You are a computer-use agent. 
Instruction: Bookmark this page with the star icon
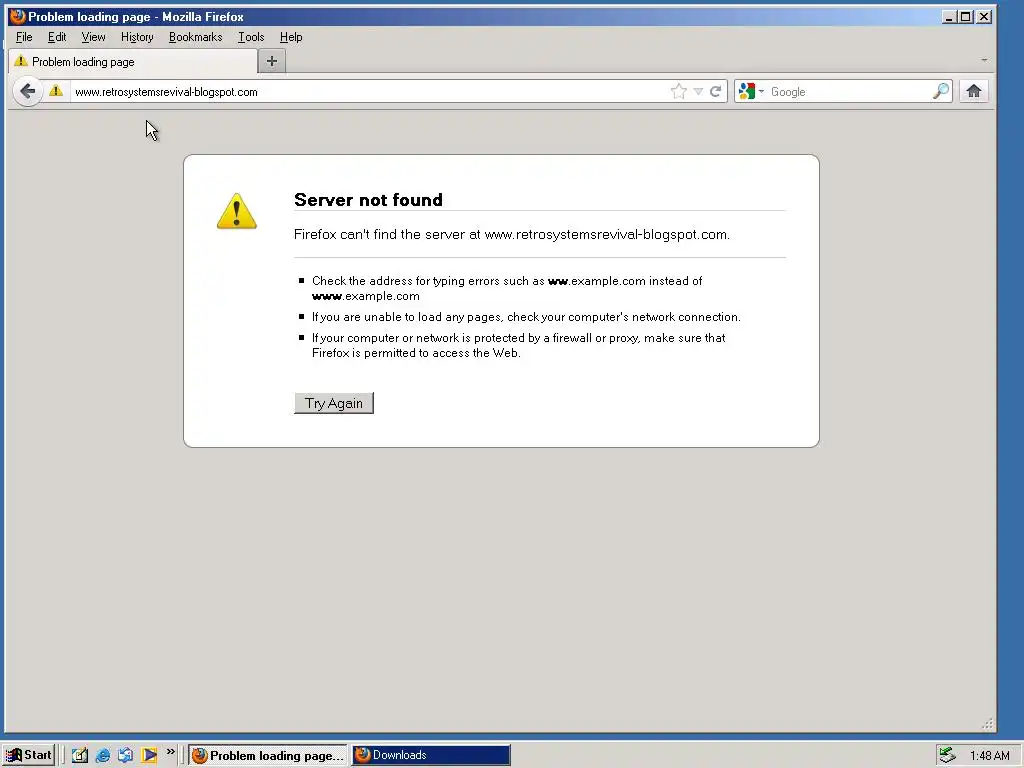679,91
